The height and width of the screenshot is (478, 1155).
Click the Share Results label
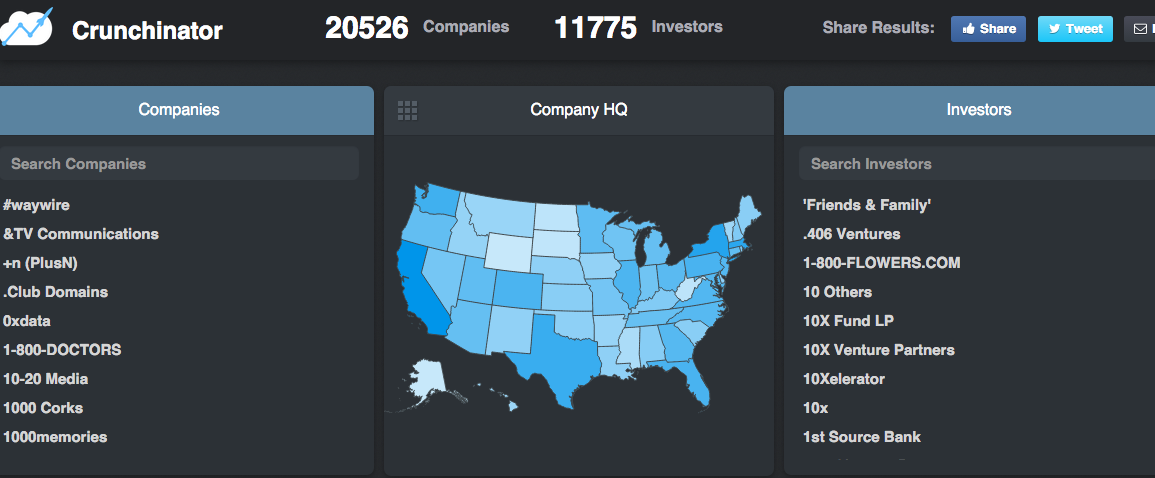878,29
